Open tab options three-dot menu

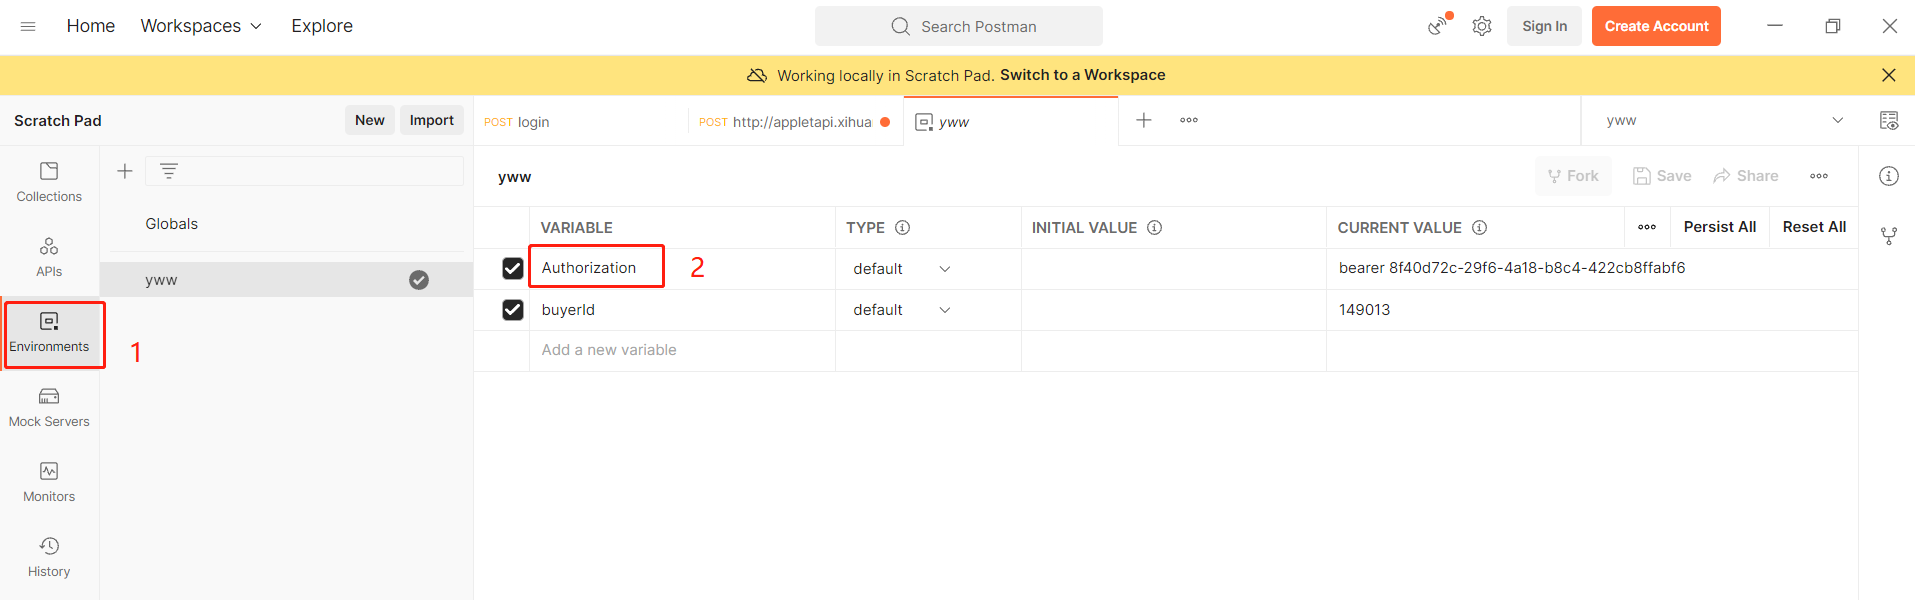point(1189,120)
